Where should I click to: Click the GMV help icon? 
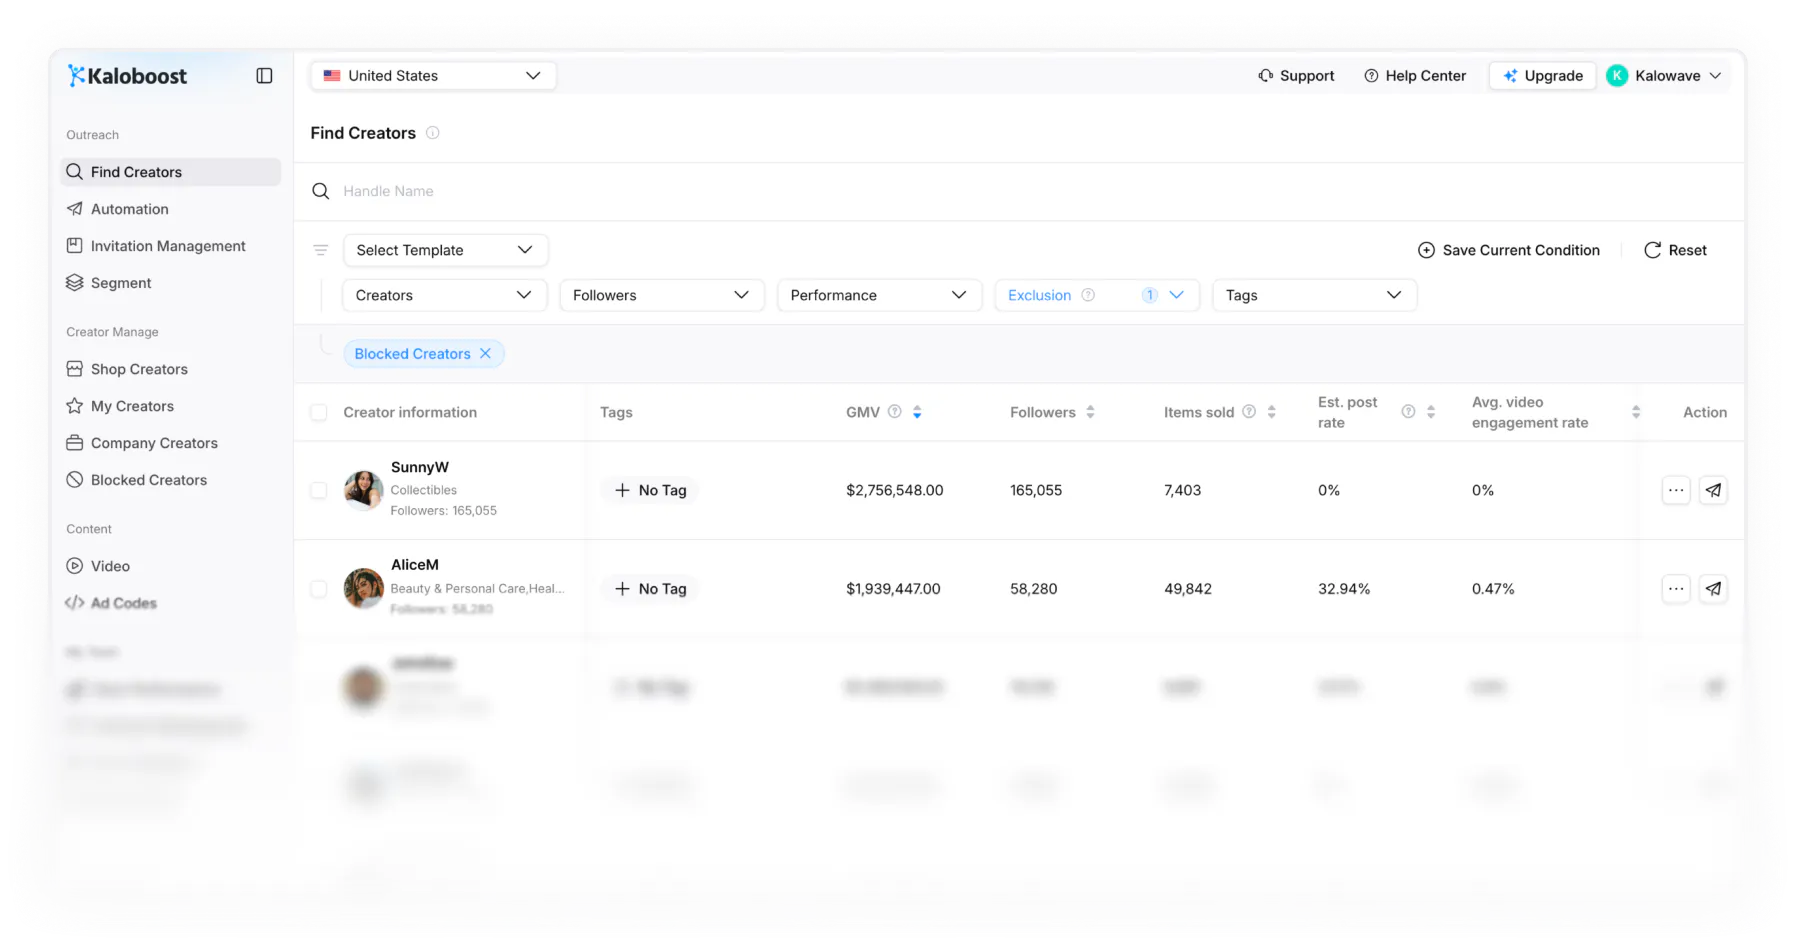pos(895,412)
